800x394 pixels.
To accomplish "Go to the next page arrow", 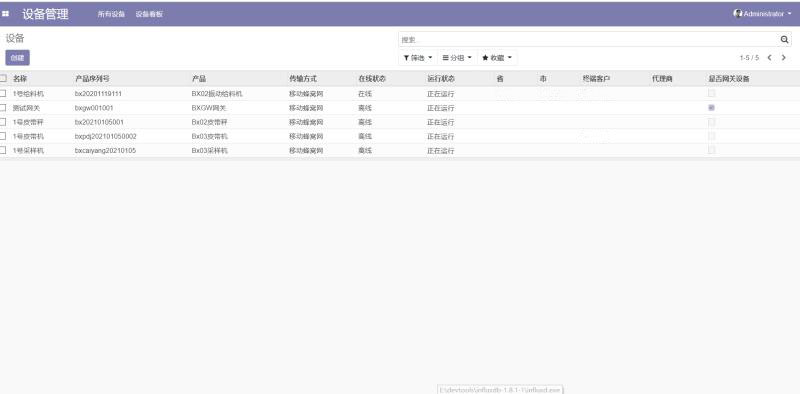I will [784, 58].
